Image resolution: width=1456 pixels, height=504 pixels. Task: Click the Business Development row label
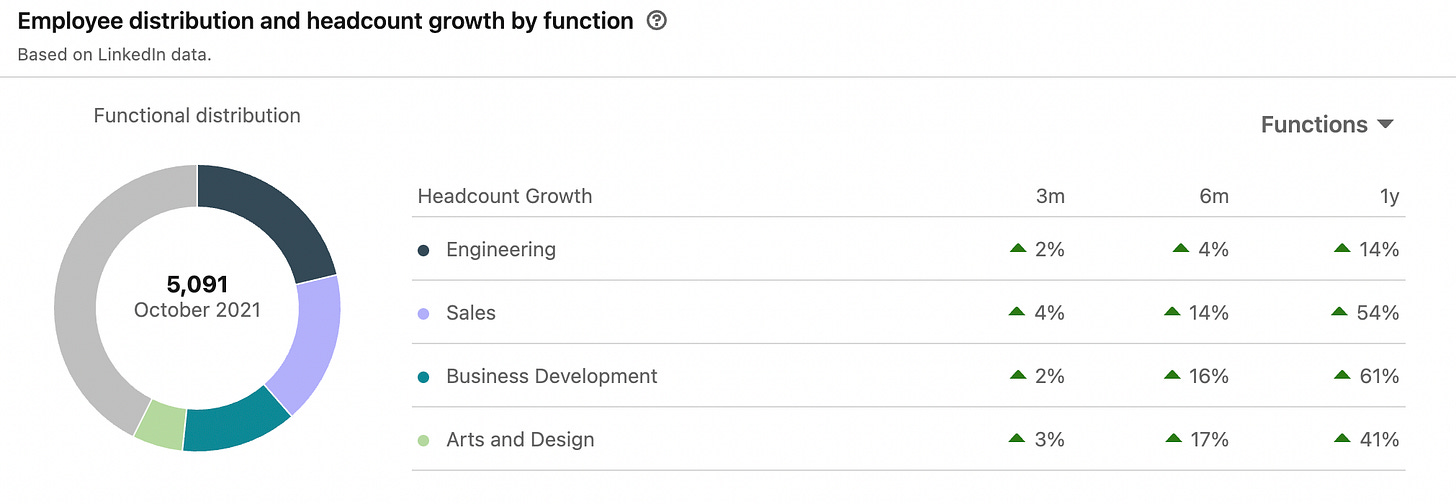(552, 377)
